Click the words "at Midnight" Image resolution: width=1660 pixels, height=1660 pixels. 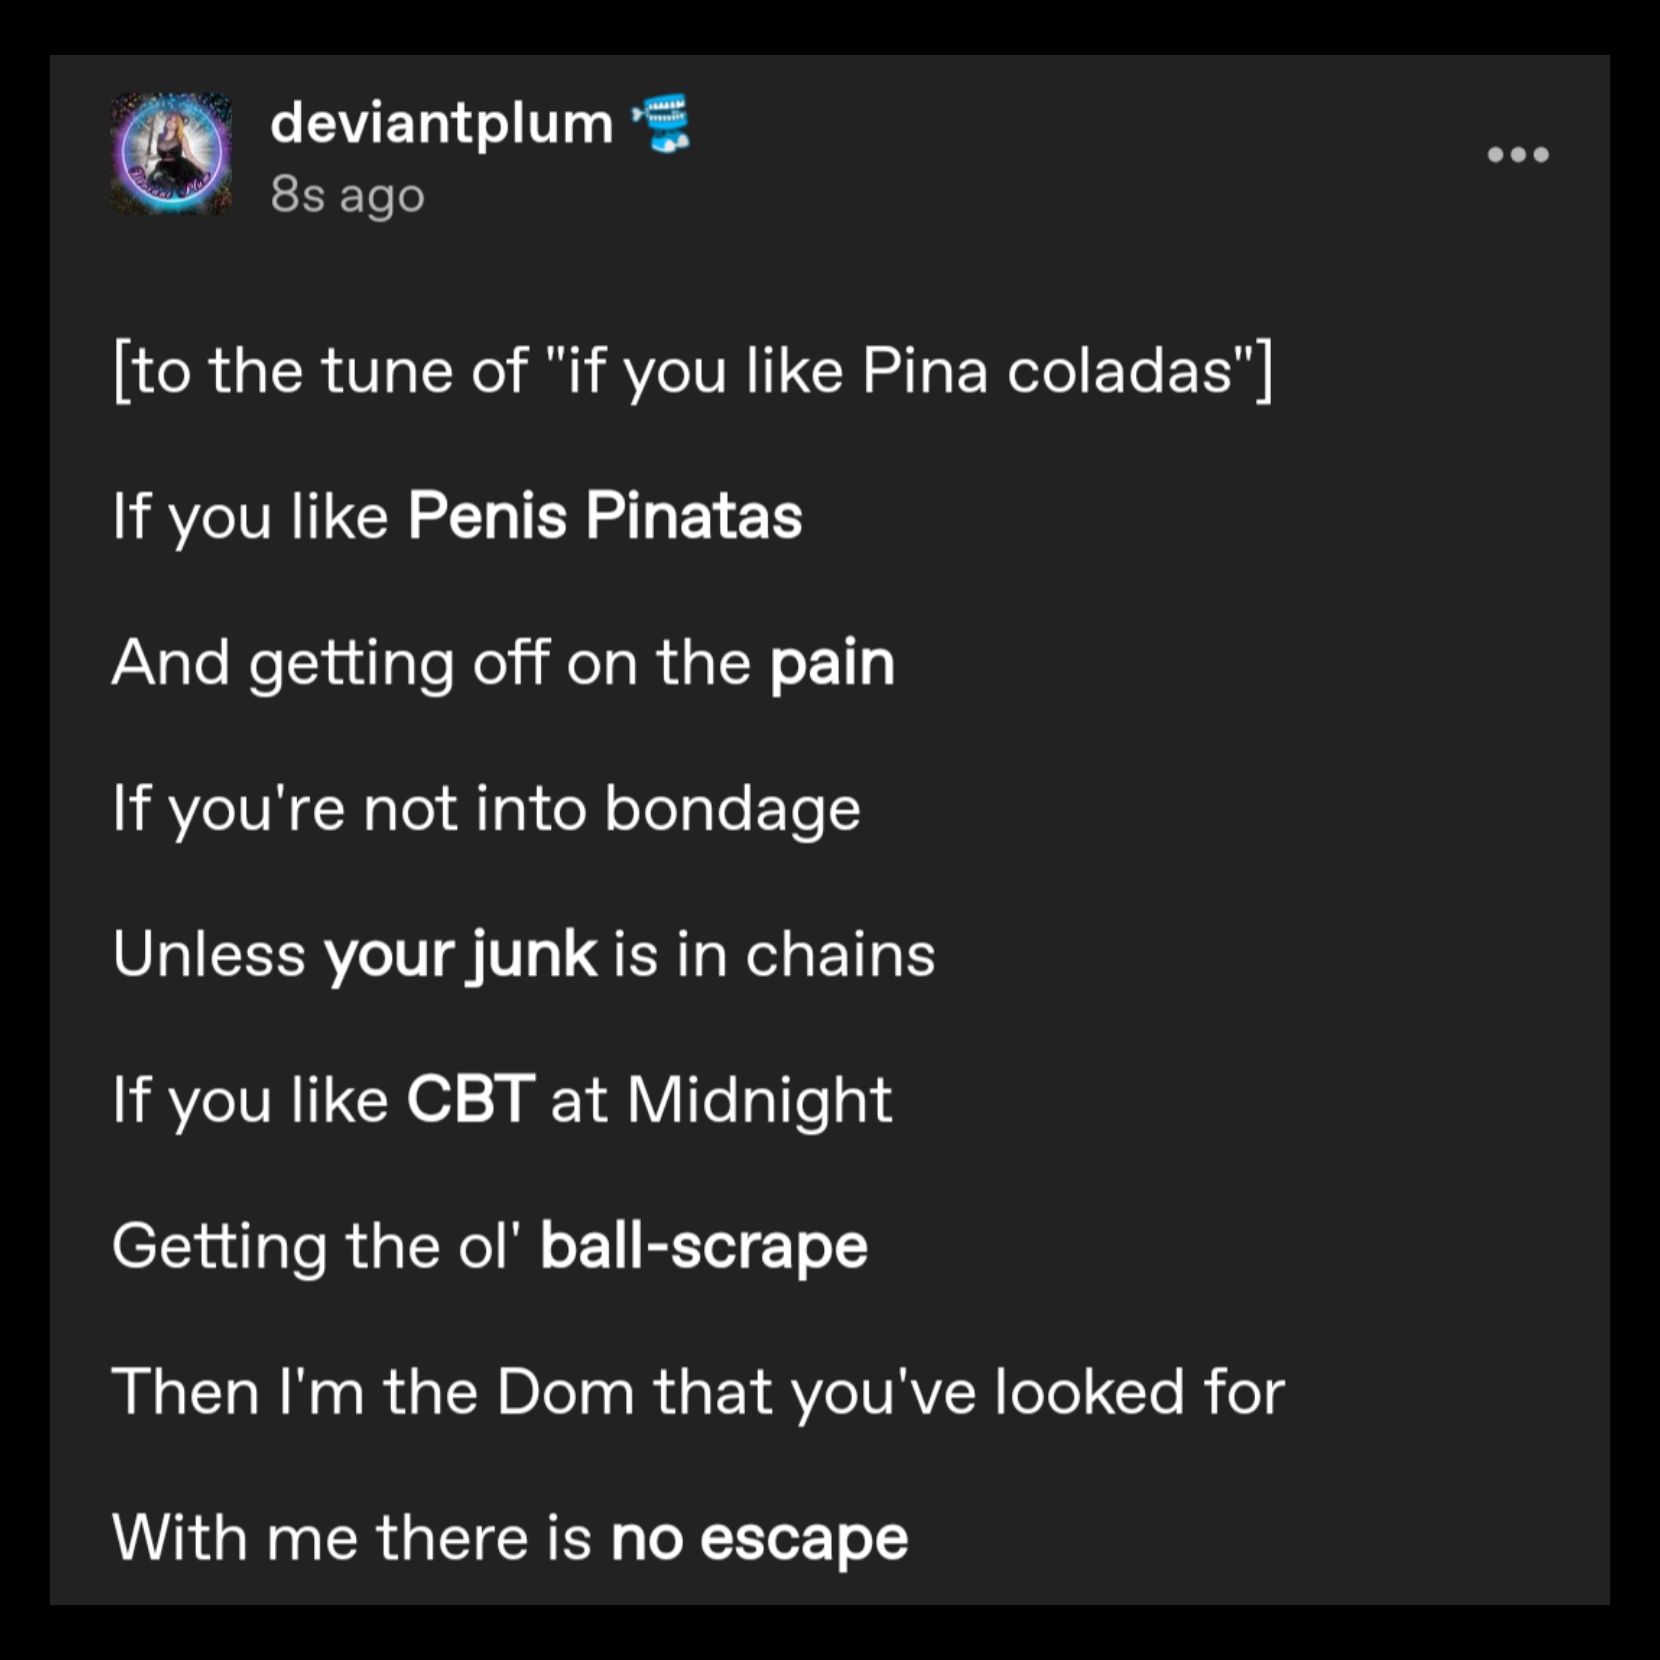coord(721,1100)
